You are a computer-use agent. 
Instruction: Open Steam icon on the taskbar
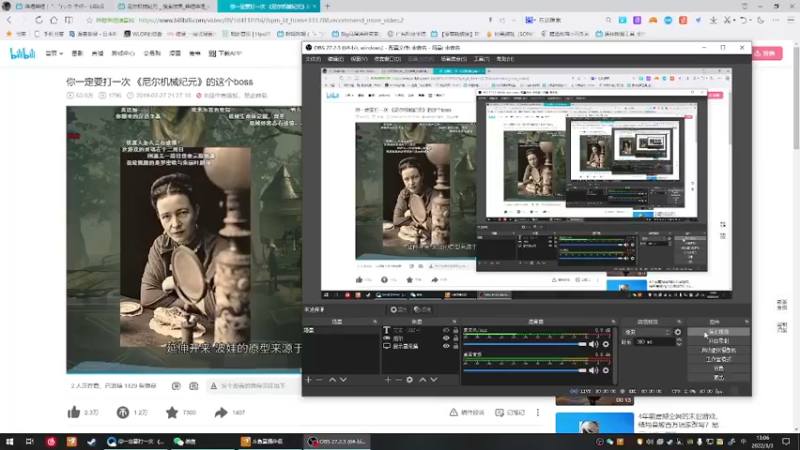click(91, 441)
